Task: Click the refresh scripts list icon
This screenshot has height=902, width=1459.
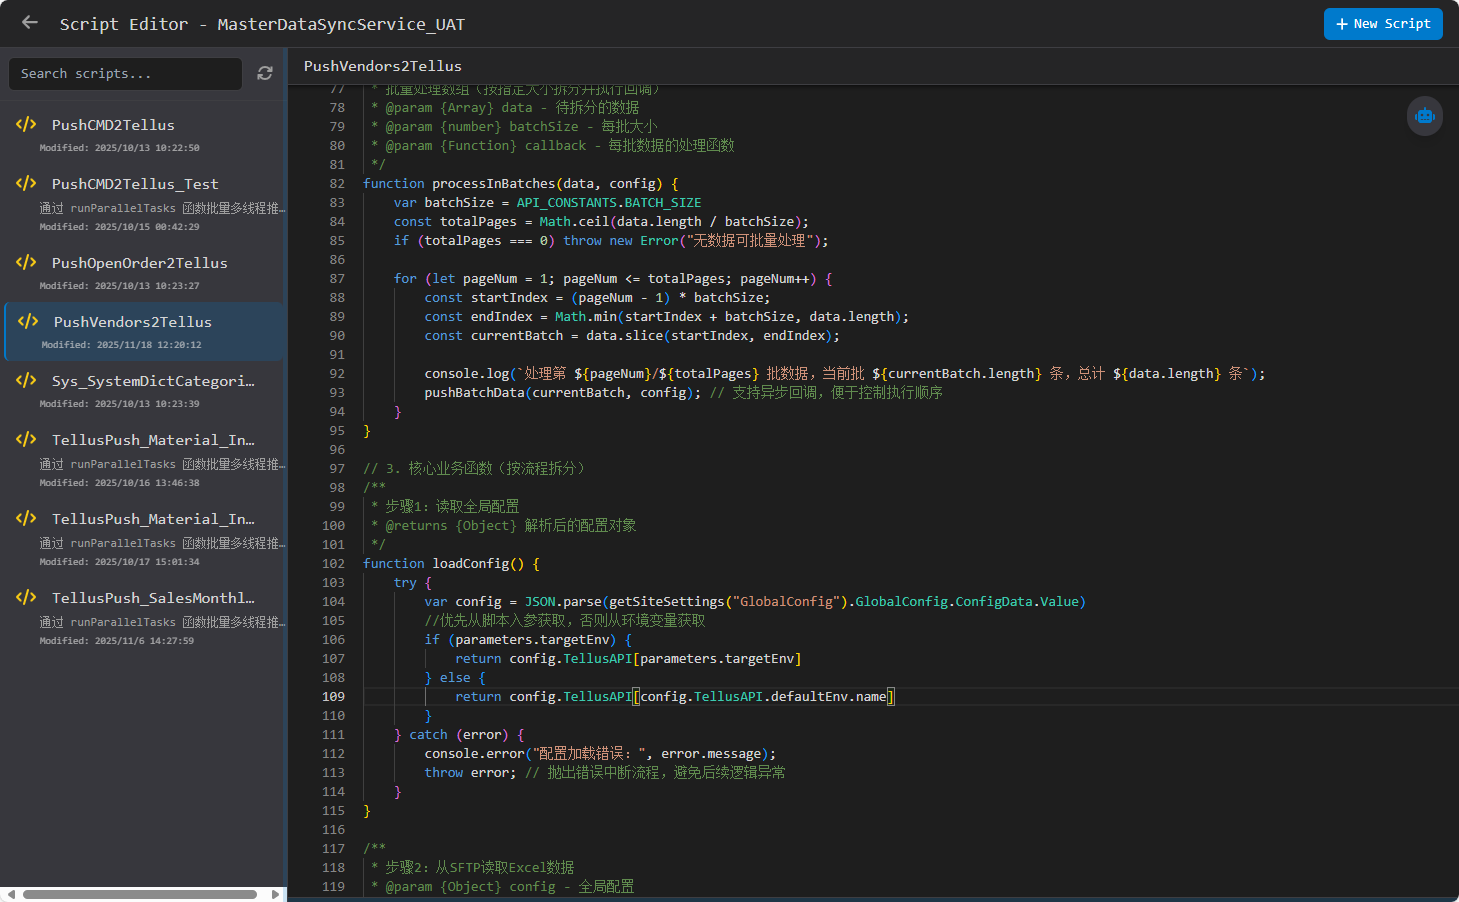Action: [265, 73]
